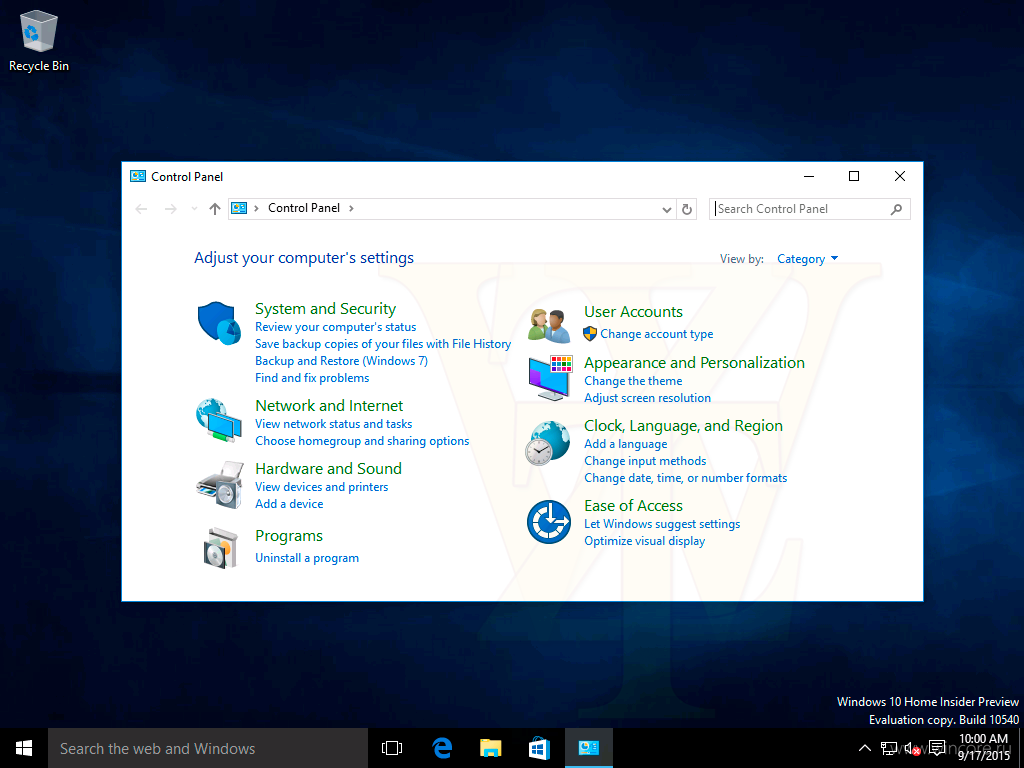This screenshot has height=768, width=1024.
Task: Click the search magnifier in Control Panel
Action: pos(897,209)
